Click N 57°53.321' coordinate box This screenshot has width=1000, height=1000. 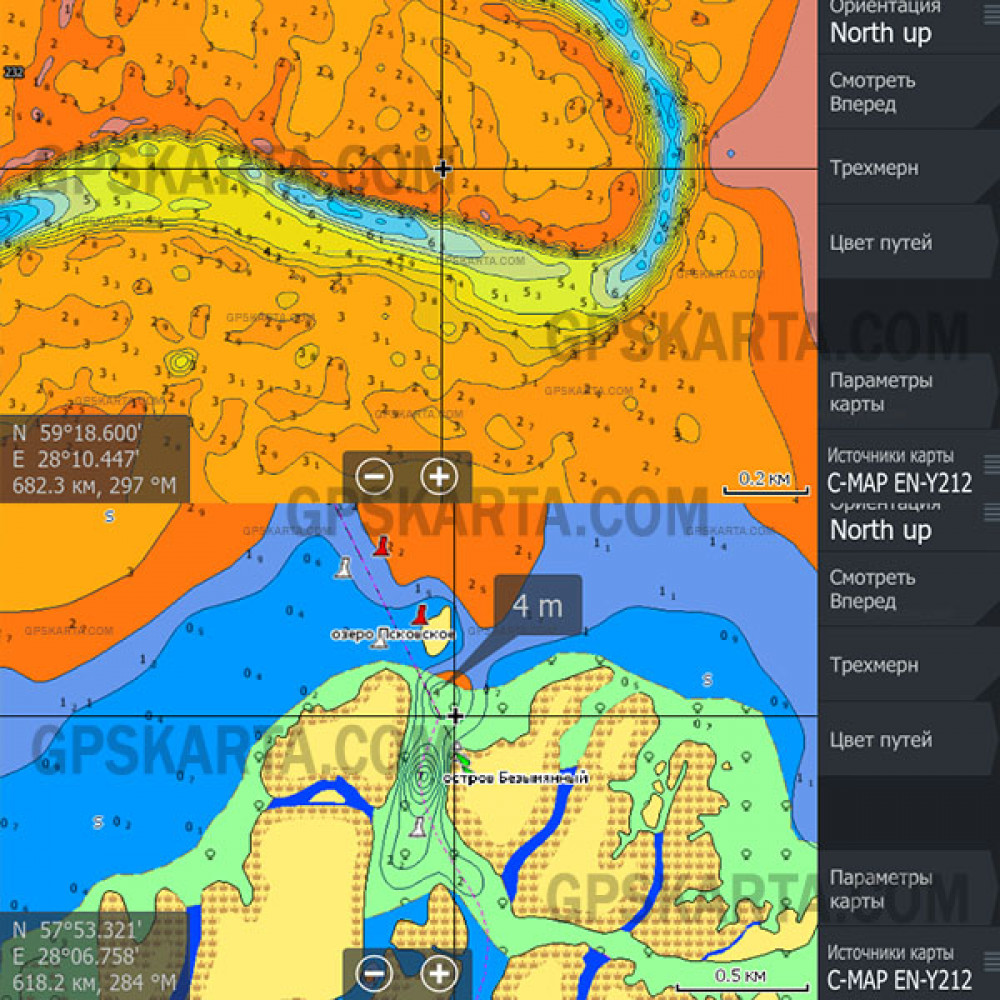tap(95, 956)
